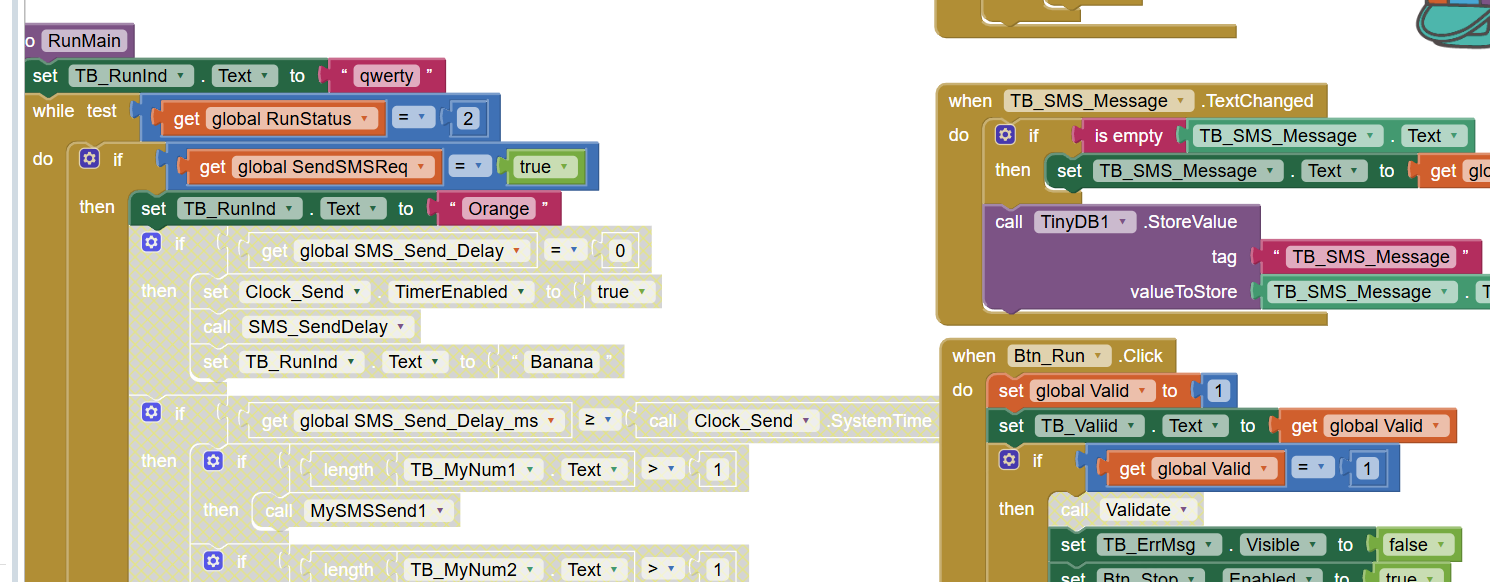Click the gear on the TB_MyNum2 length if block

pos(213,561)
